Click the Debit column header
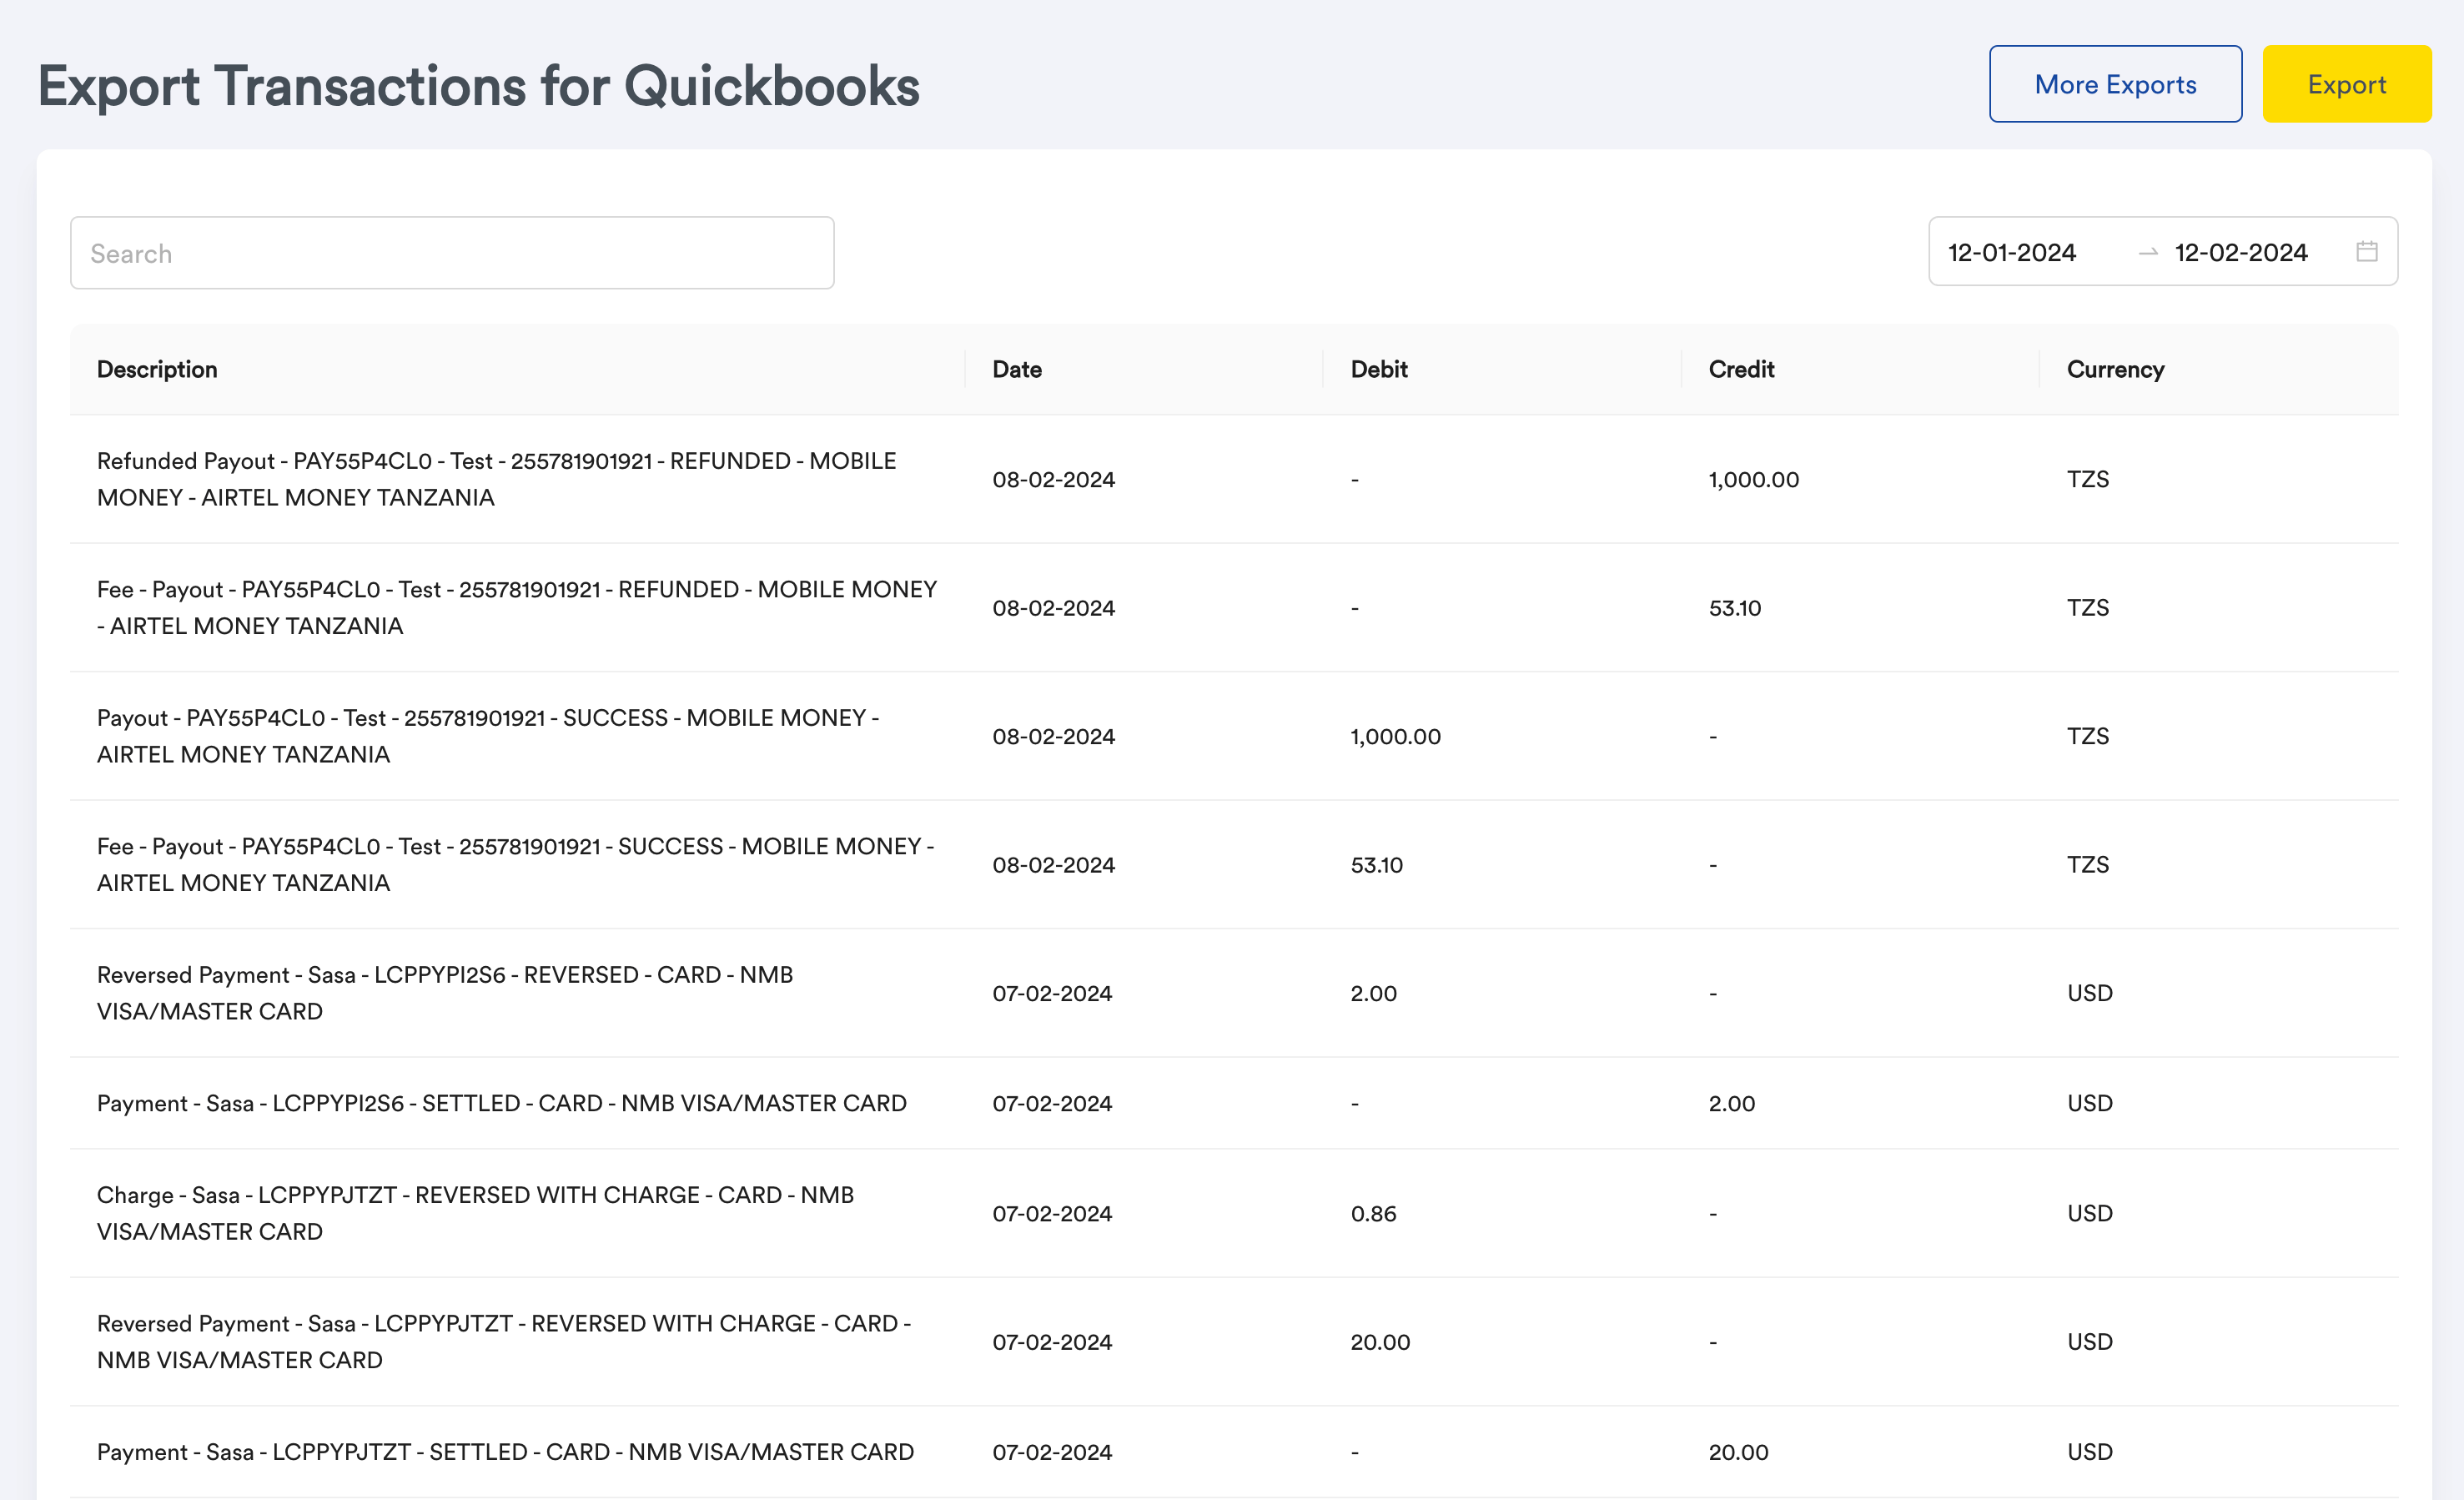The height and width of the screenshot is (1500, 2464). (x=1378, y=369)
